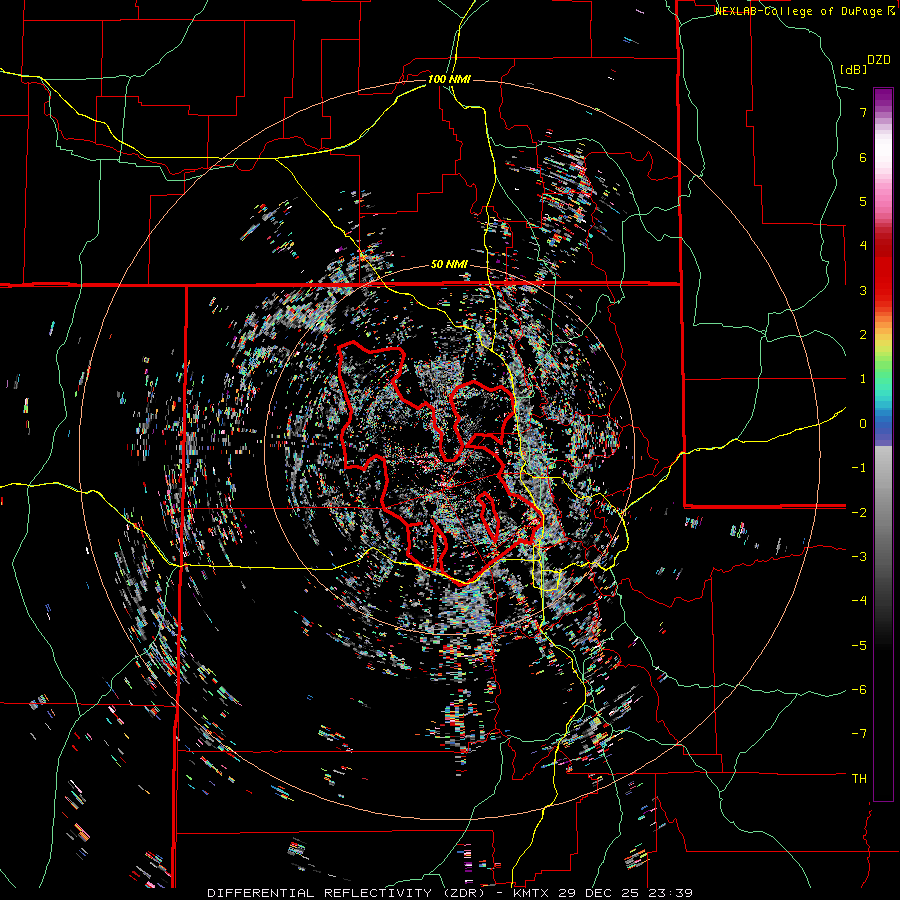
Task: Click the -2 value on the color scale
Action: point(859,513)
